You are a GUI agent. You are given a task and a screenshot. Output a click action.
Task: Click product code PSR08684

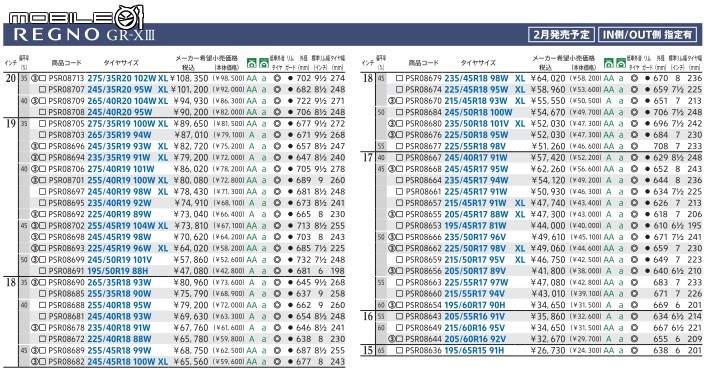point(423,112)
